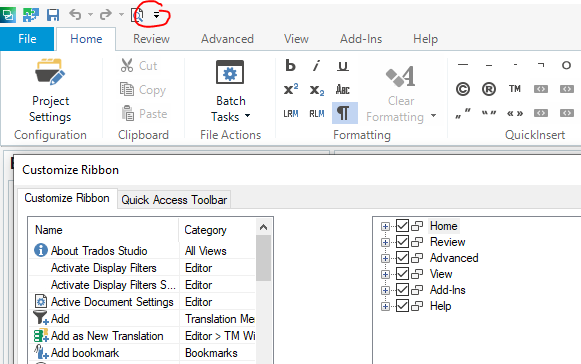Insert degree symbol from QuickInsert
This screenshot has width=581, height=364.
(x=566, y=65)
